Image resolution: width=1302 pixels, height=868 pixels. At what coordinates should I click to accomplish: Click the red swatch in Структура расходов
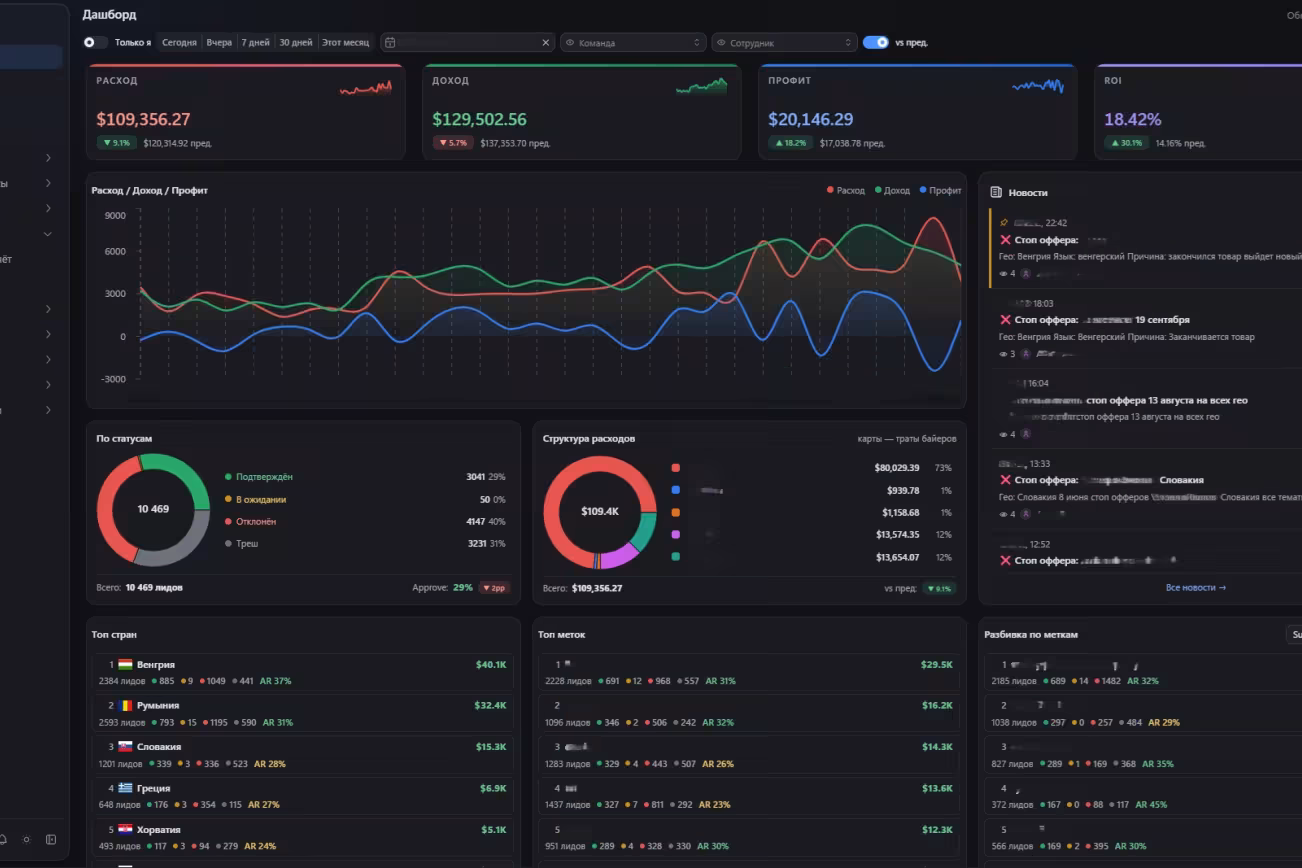(676, 468)
